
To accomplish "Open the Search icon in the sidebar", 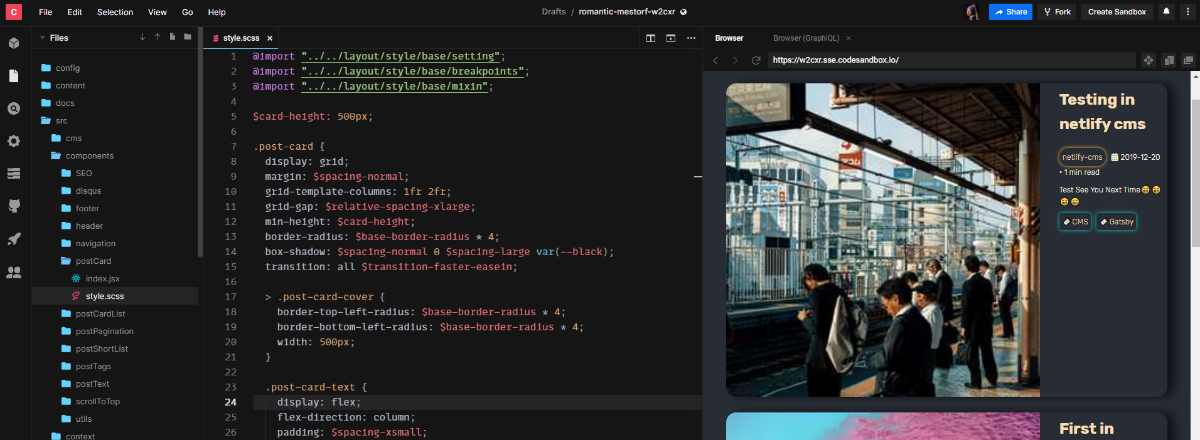I will [x=14, y=108].
